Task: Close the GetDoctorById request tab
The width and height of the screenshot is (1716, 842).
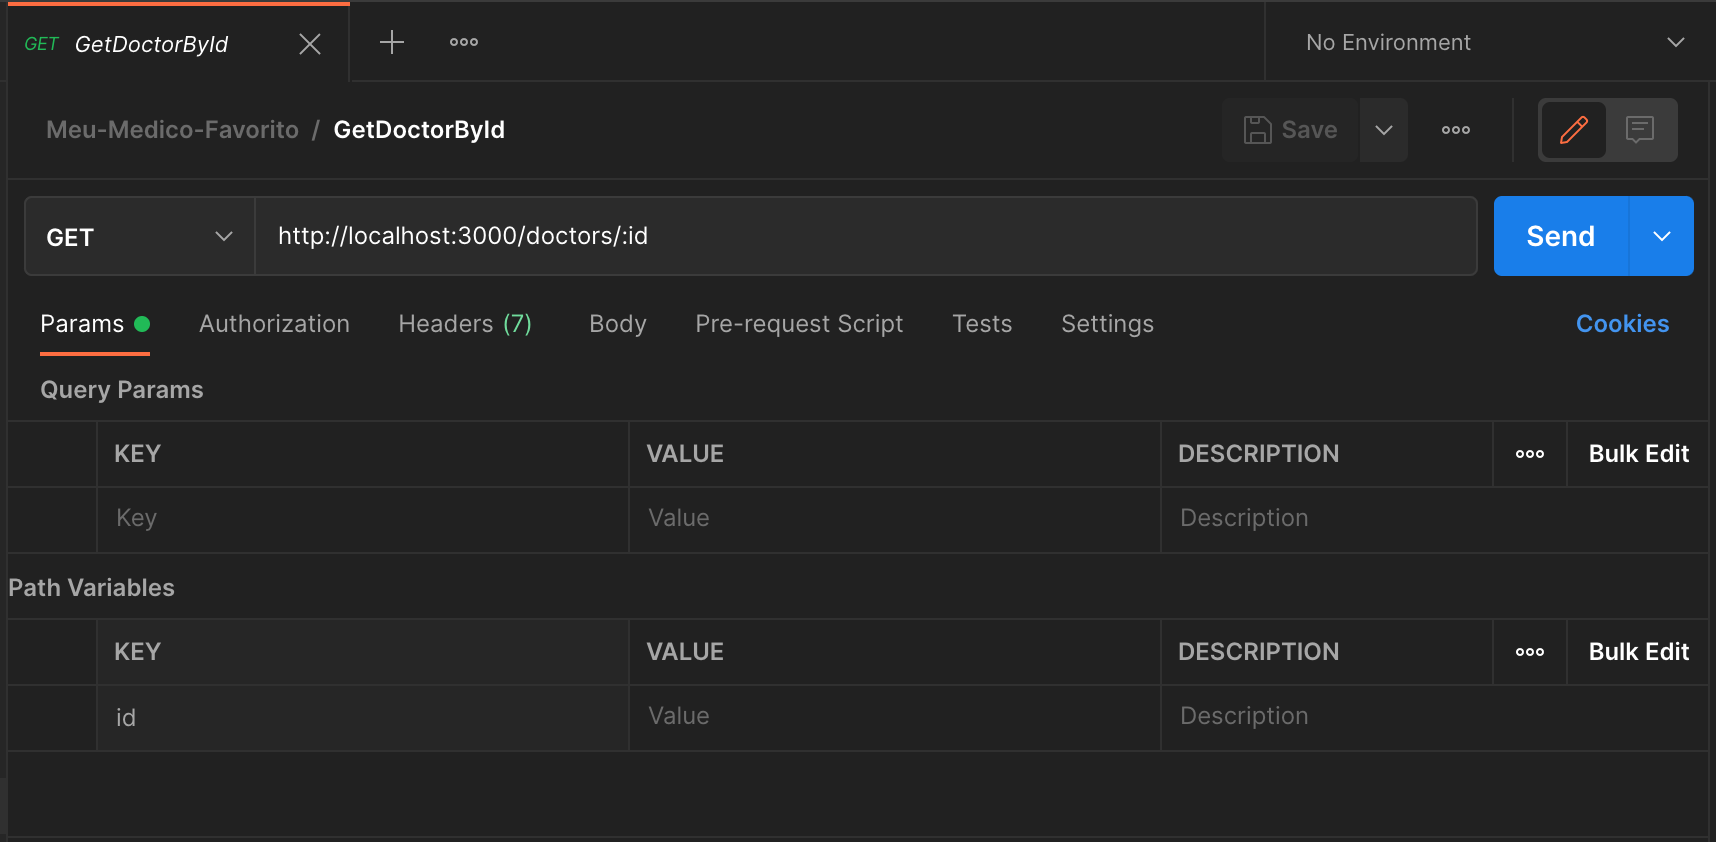Action: 310,44
